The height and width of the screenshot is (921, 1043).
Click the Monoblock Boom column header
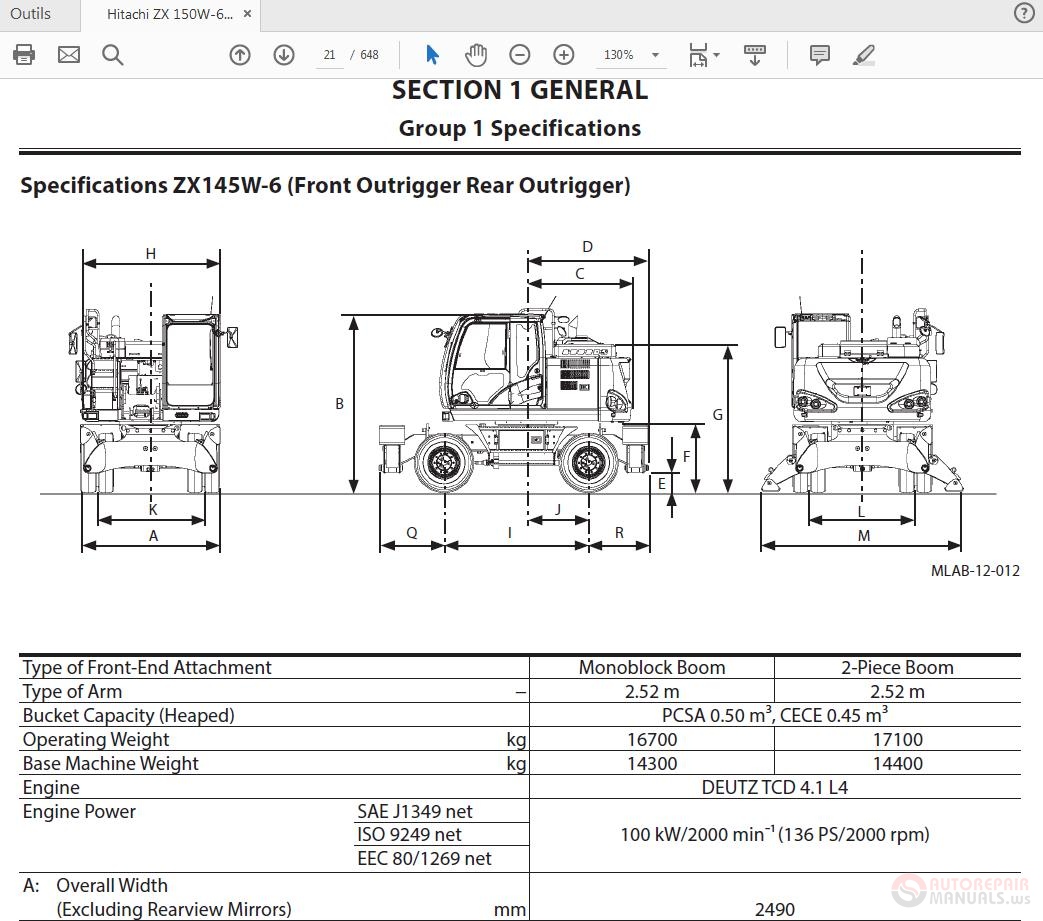point(652,668)
